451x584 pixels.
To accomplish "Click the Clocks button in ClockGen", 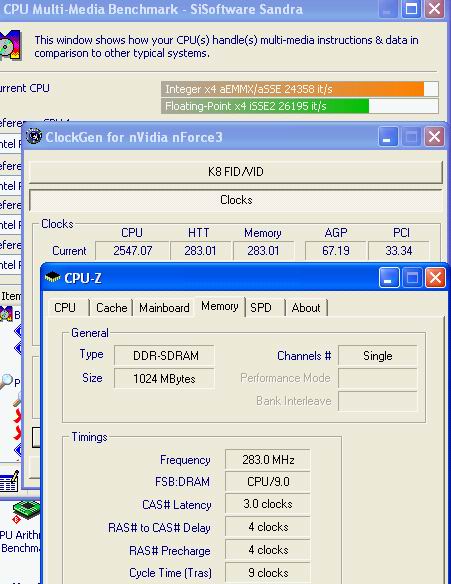I will [236, 200].
